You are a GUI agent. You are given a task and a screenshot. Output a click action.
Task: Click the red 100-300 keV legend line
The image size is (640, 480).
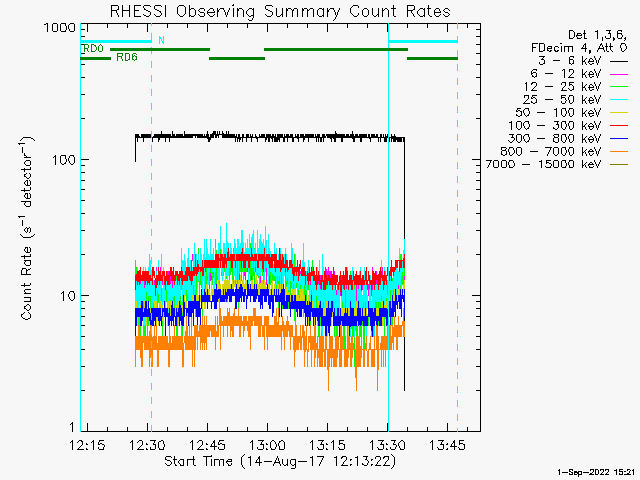(x=619, y=126)
